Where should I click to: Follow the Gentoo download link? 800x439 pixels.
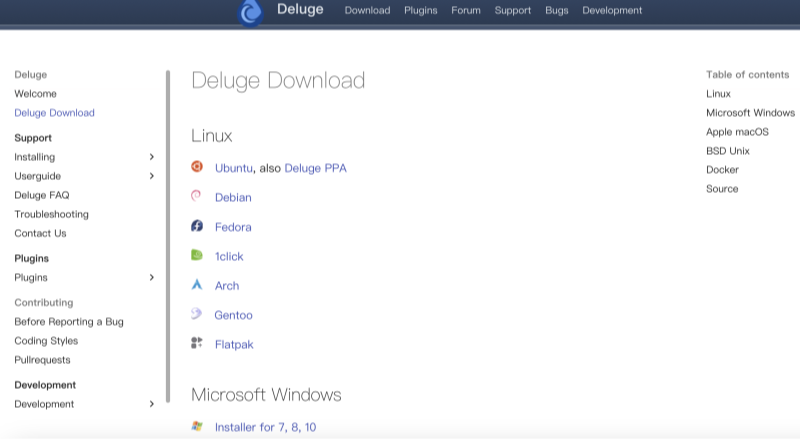pyautogui.click(x=233, y=315)
